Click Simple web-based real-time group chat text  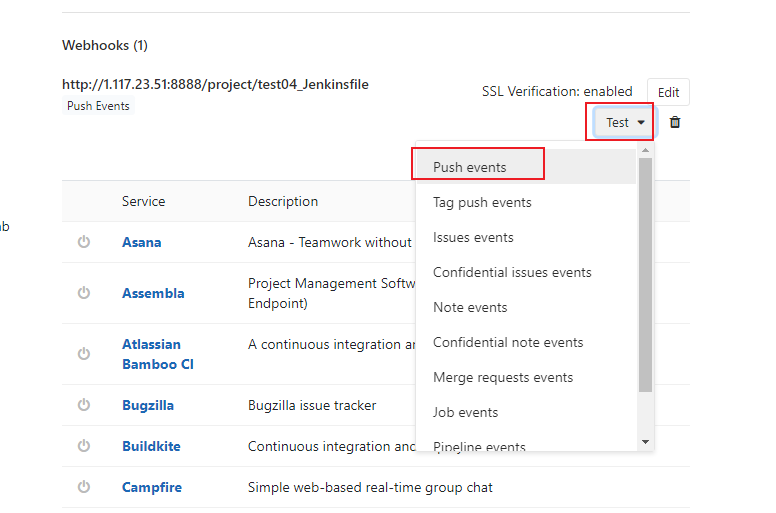(x=370, y=487)
